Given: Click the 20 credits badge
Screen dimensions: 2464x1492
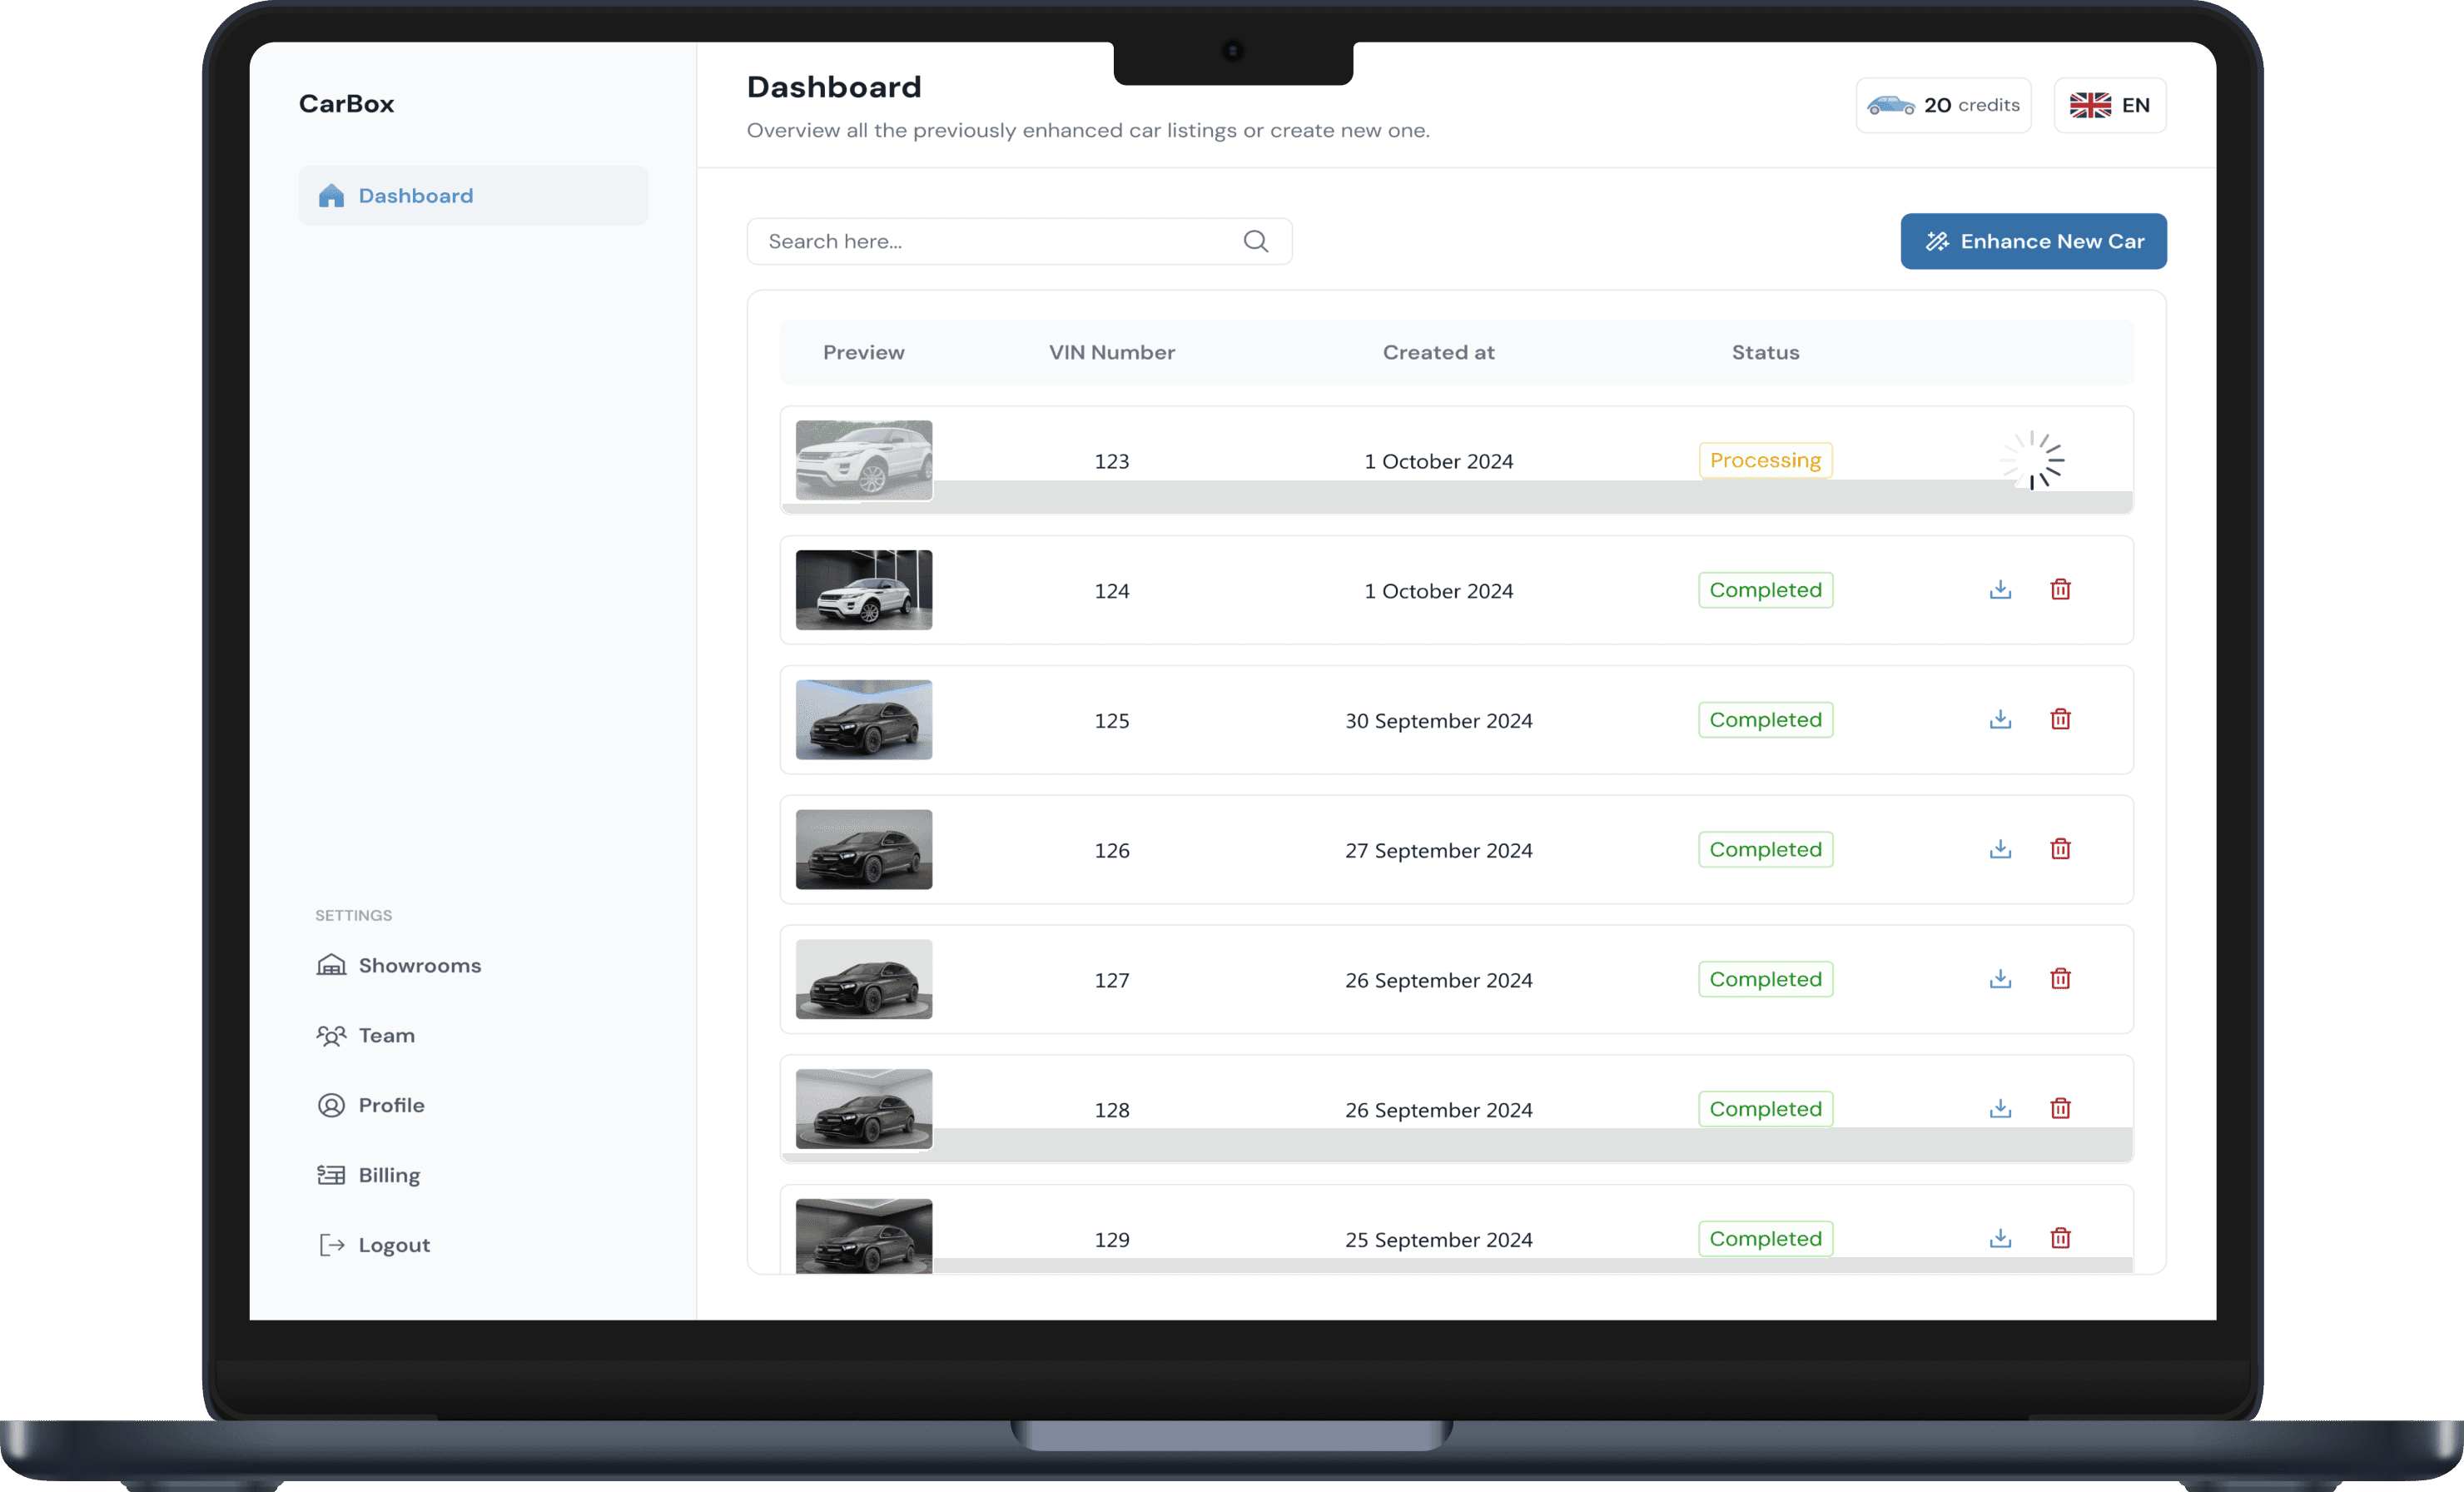Looking at the screenshot, I should 1943,105.
